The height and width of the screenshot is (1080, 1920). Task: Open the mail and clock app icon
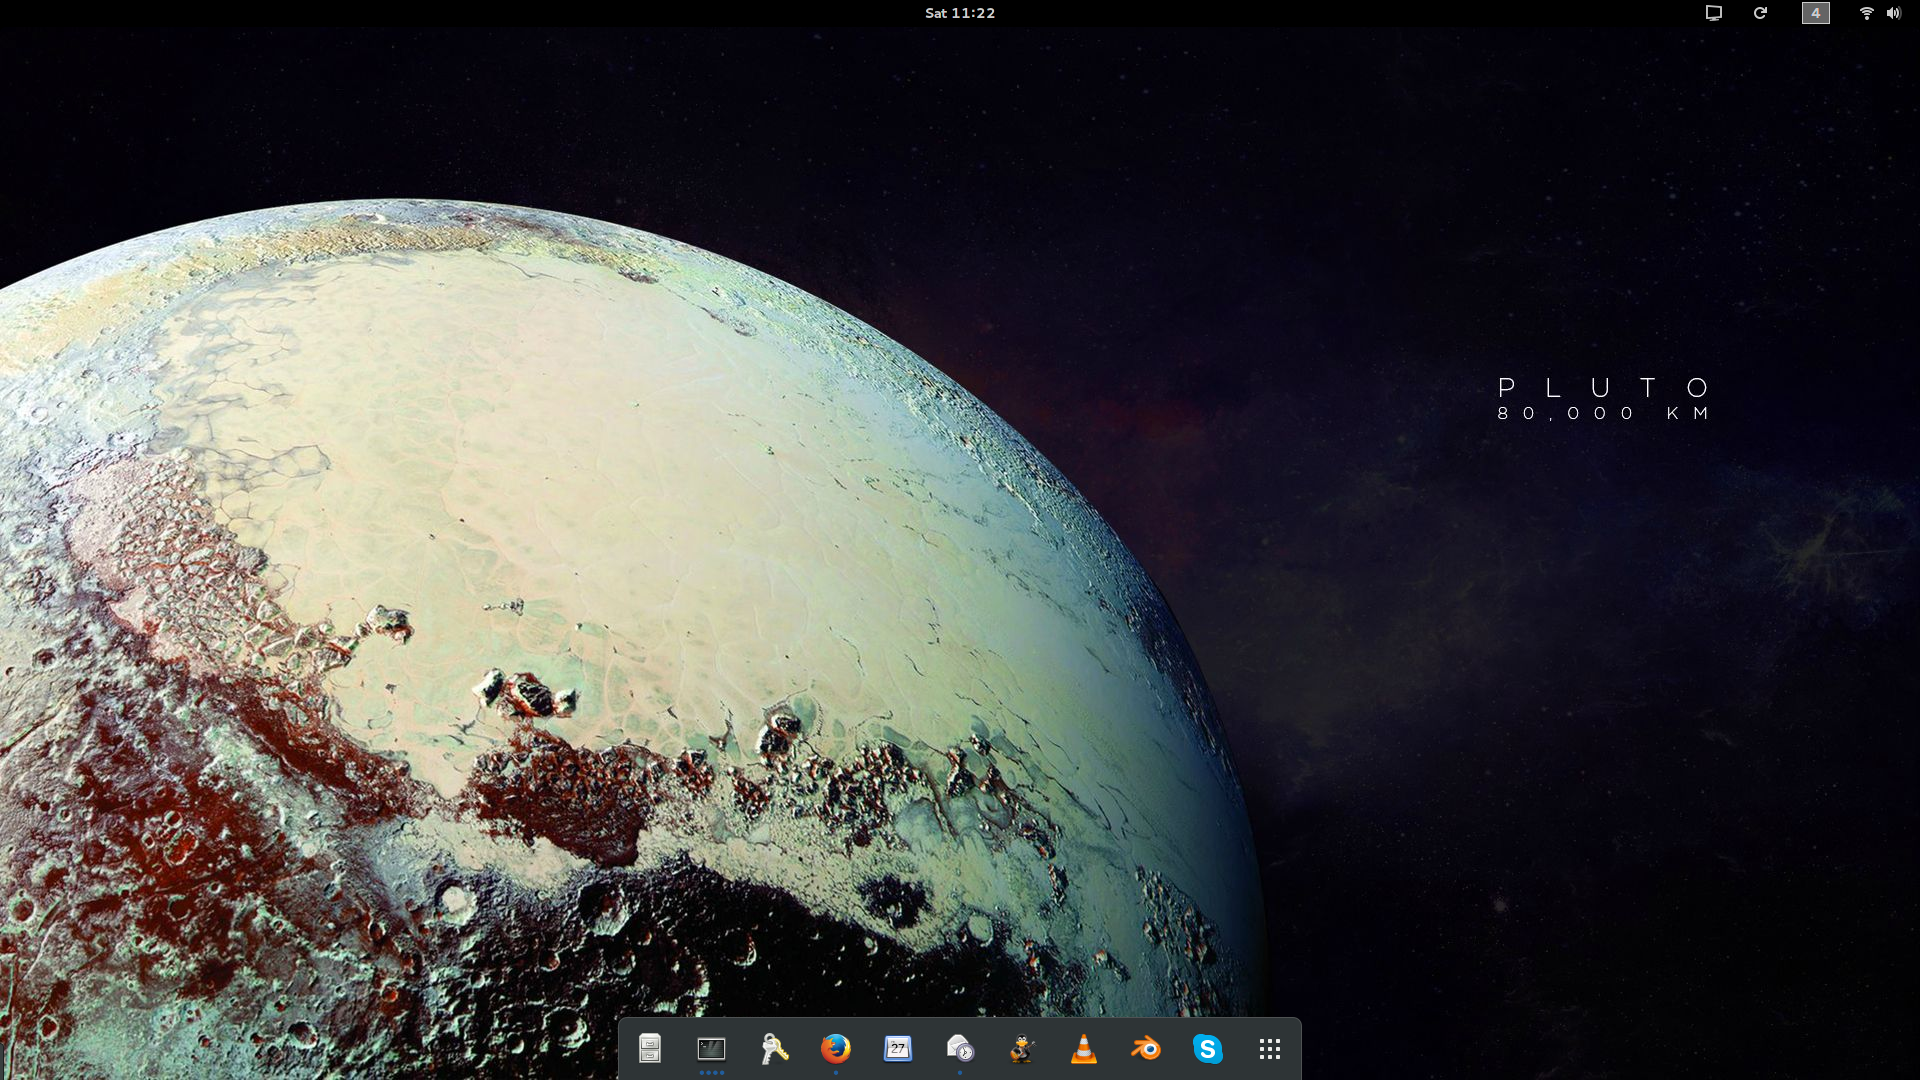point(960,1048)
